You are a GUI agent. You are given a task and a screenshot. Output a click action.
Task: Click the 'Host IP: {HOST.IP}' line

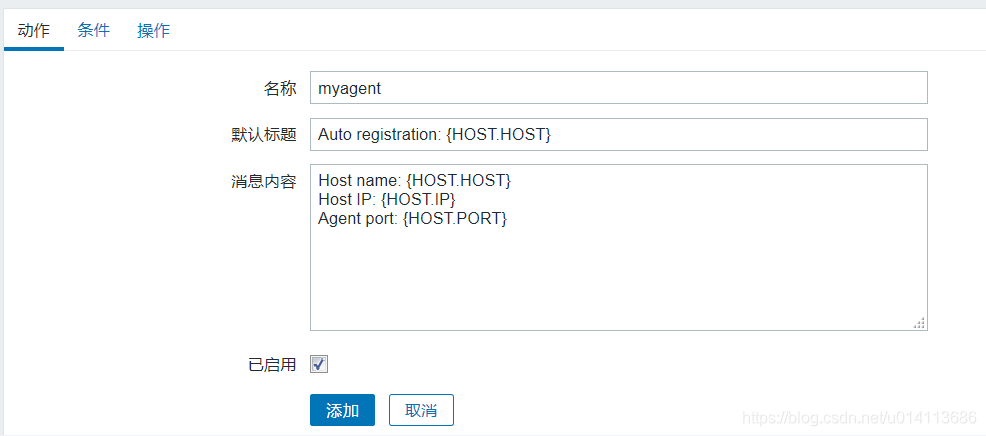[x=386, y=199]
